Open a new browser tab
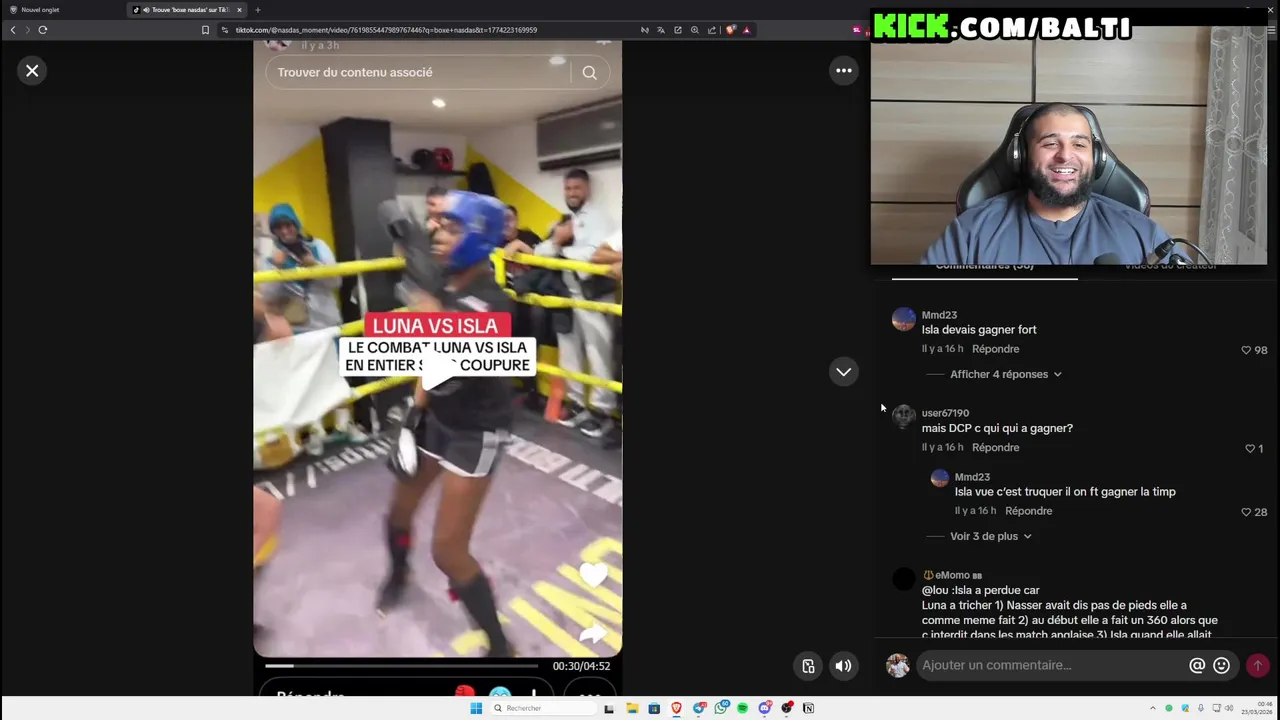The image size is (1280, 720). 258,10
